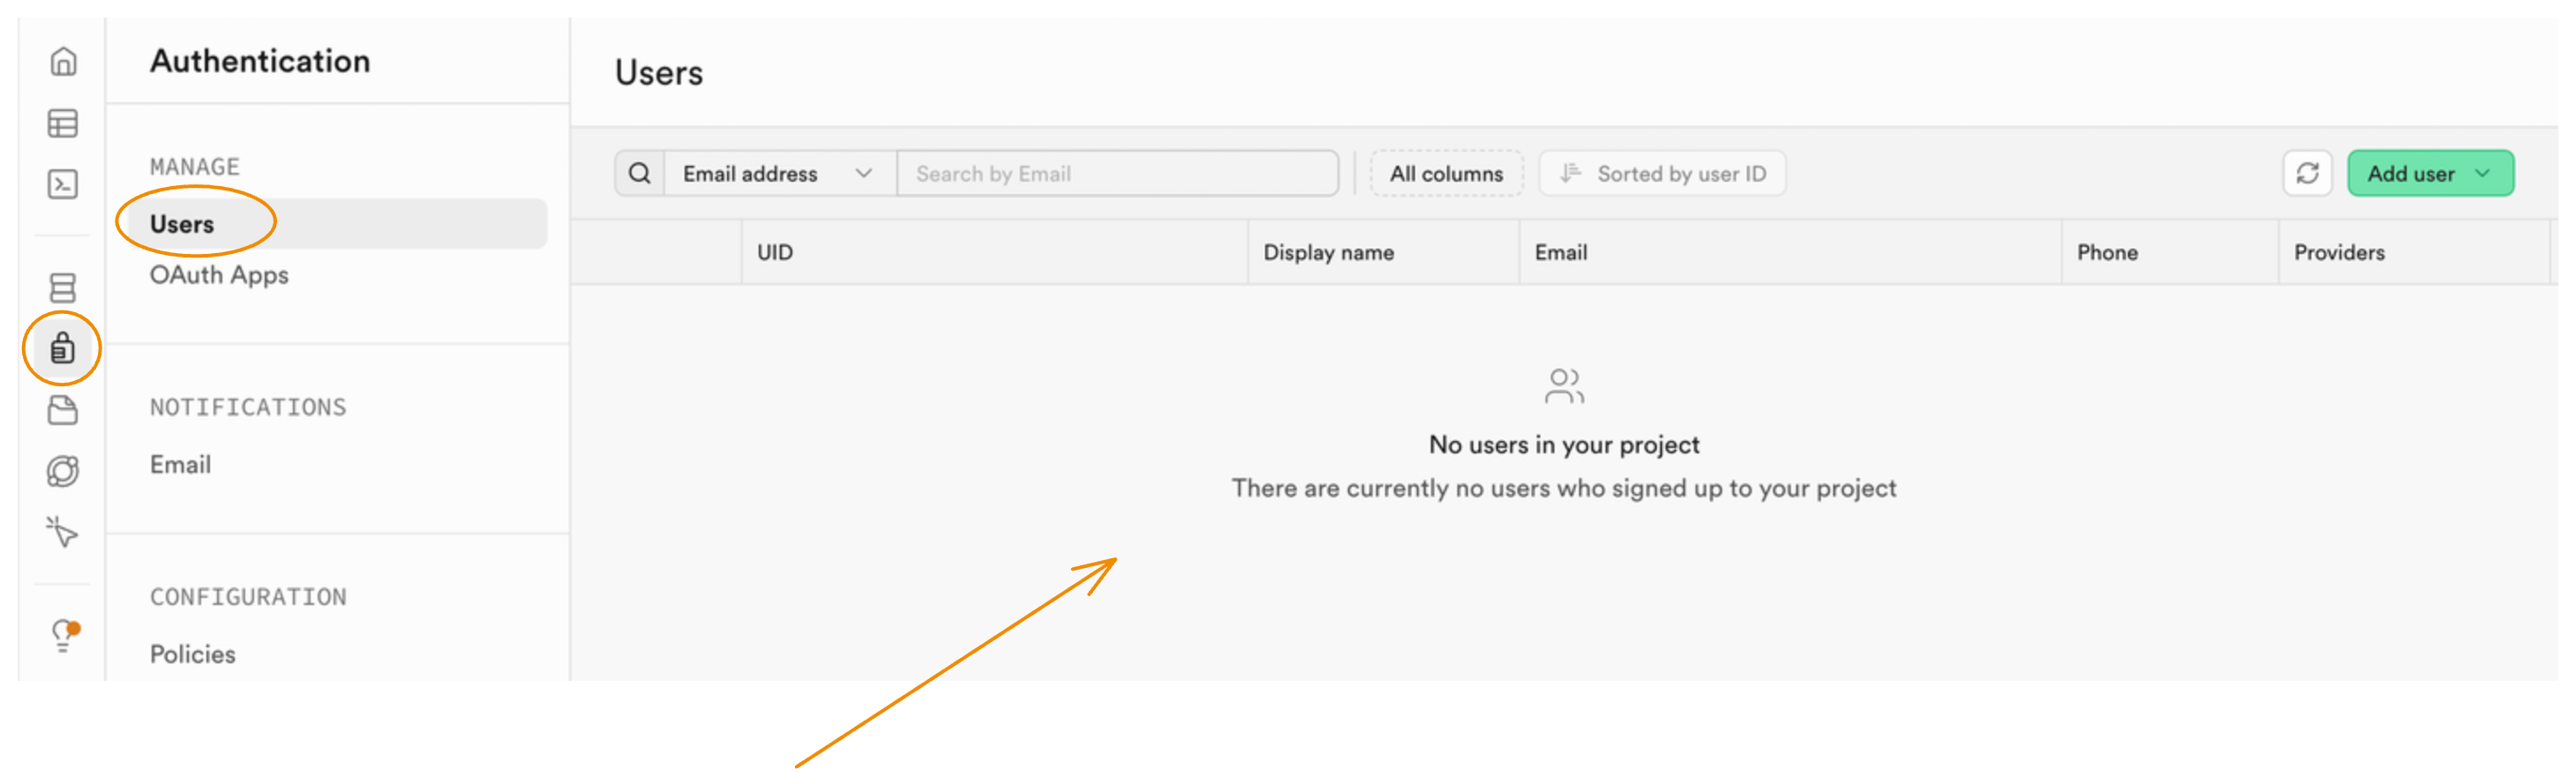Open Email under Notifications
The width and height of the screenshot is (2576, 784).
[x=180, y=465]
